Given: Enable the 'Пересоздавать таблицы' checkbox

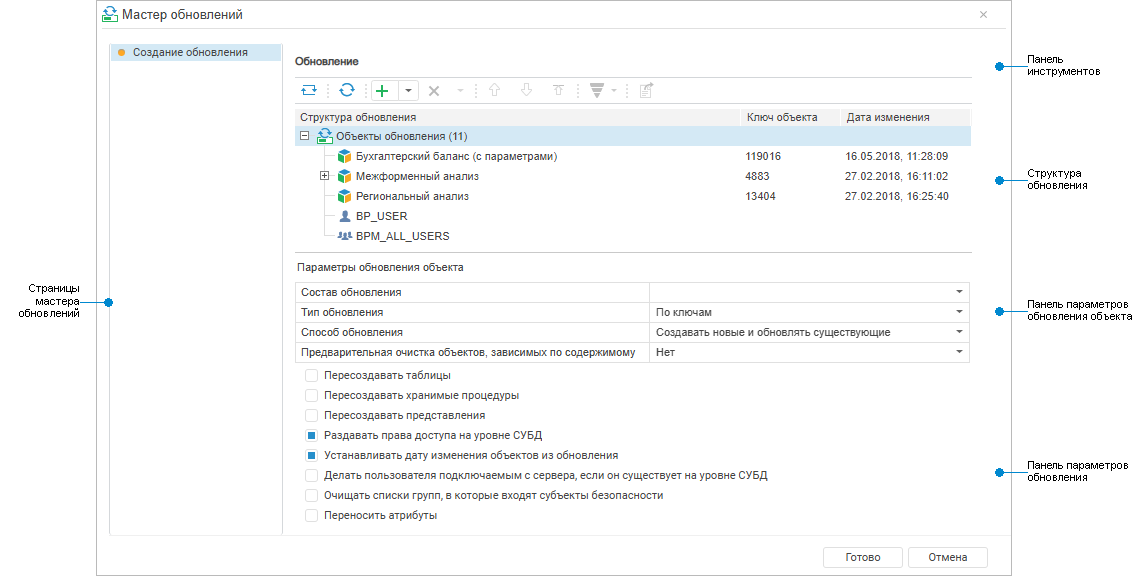Looking at the screenshot, I should coord(312,376).
